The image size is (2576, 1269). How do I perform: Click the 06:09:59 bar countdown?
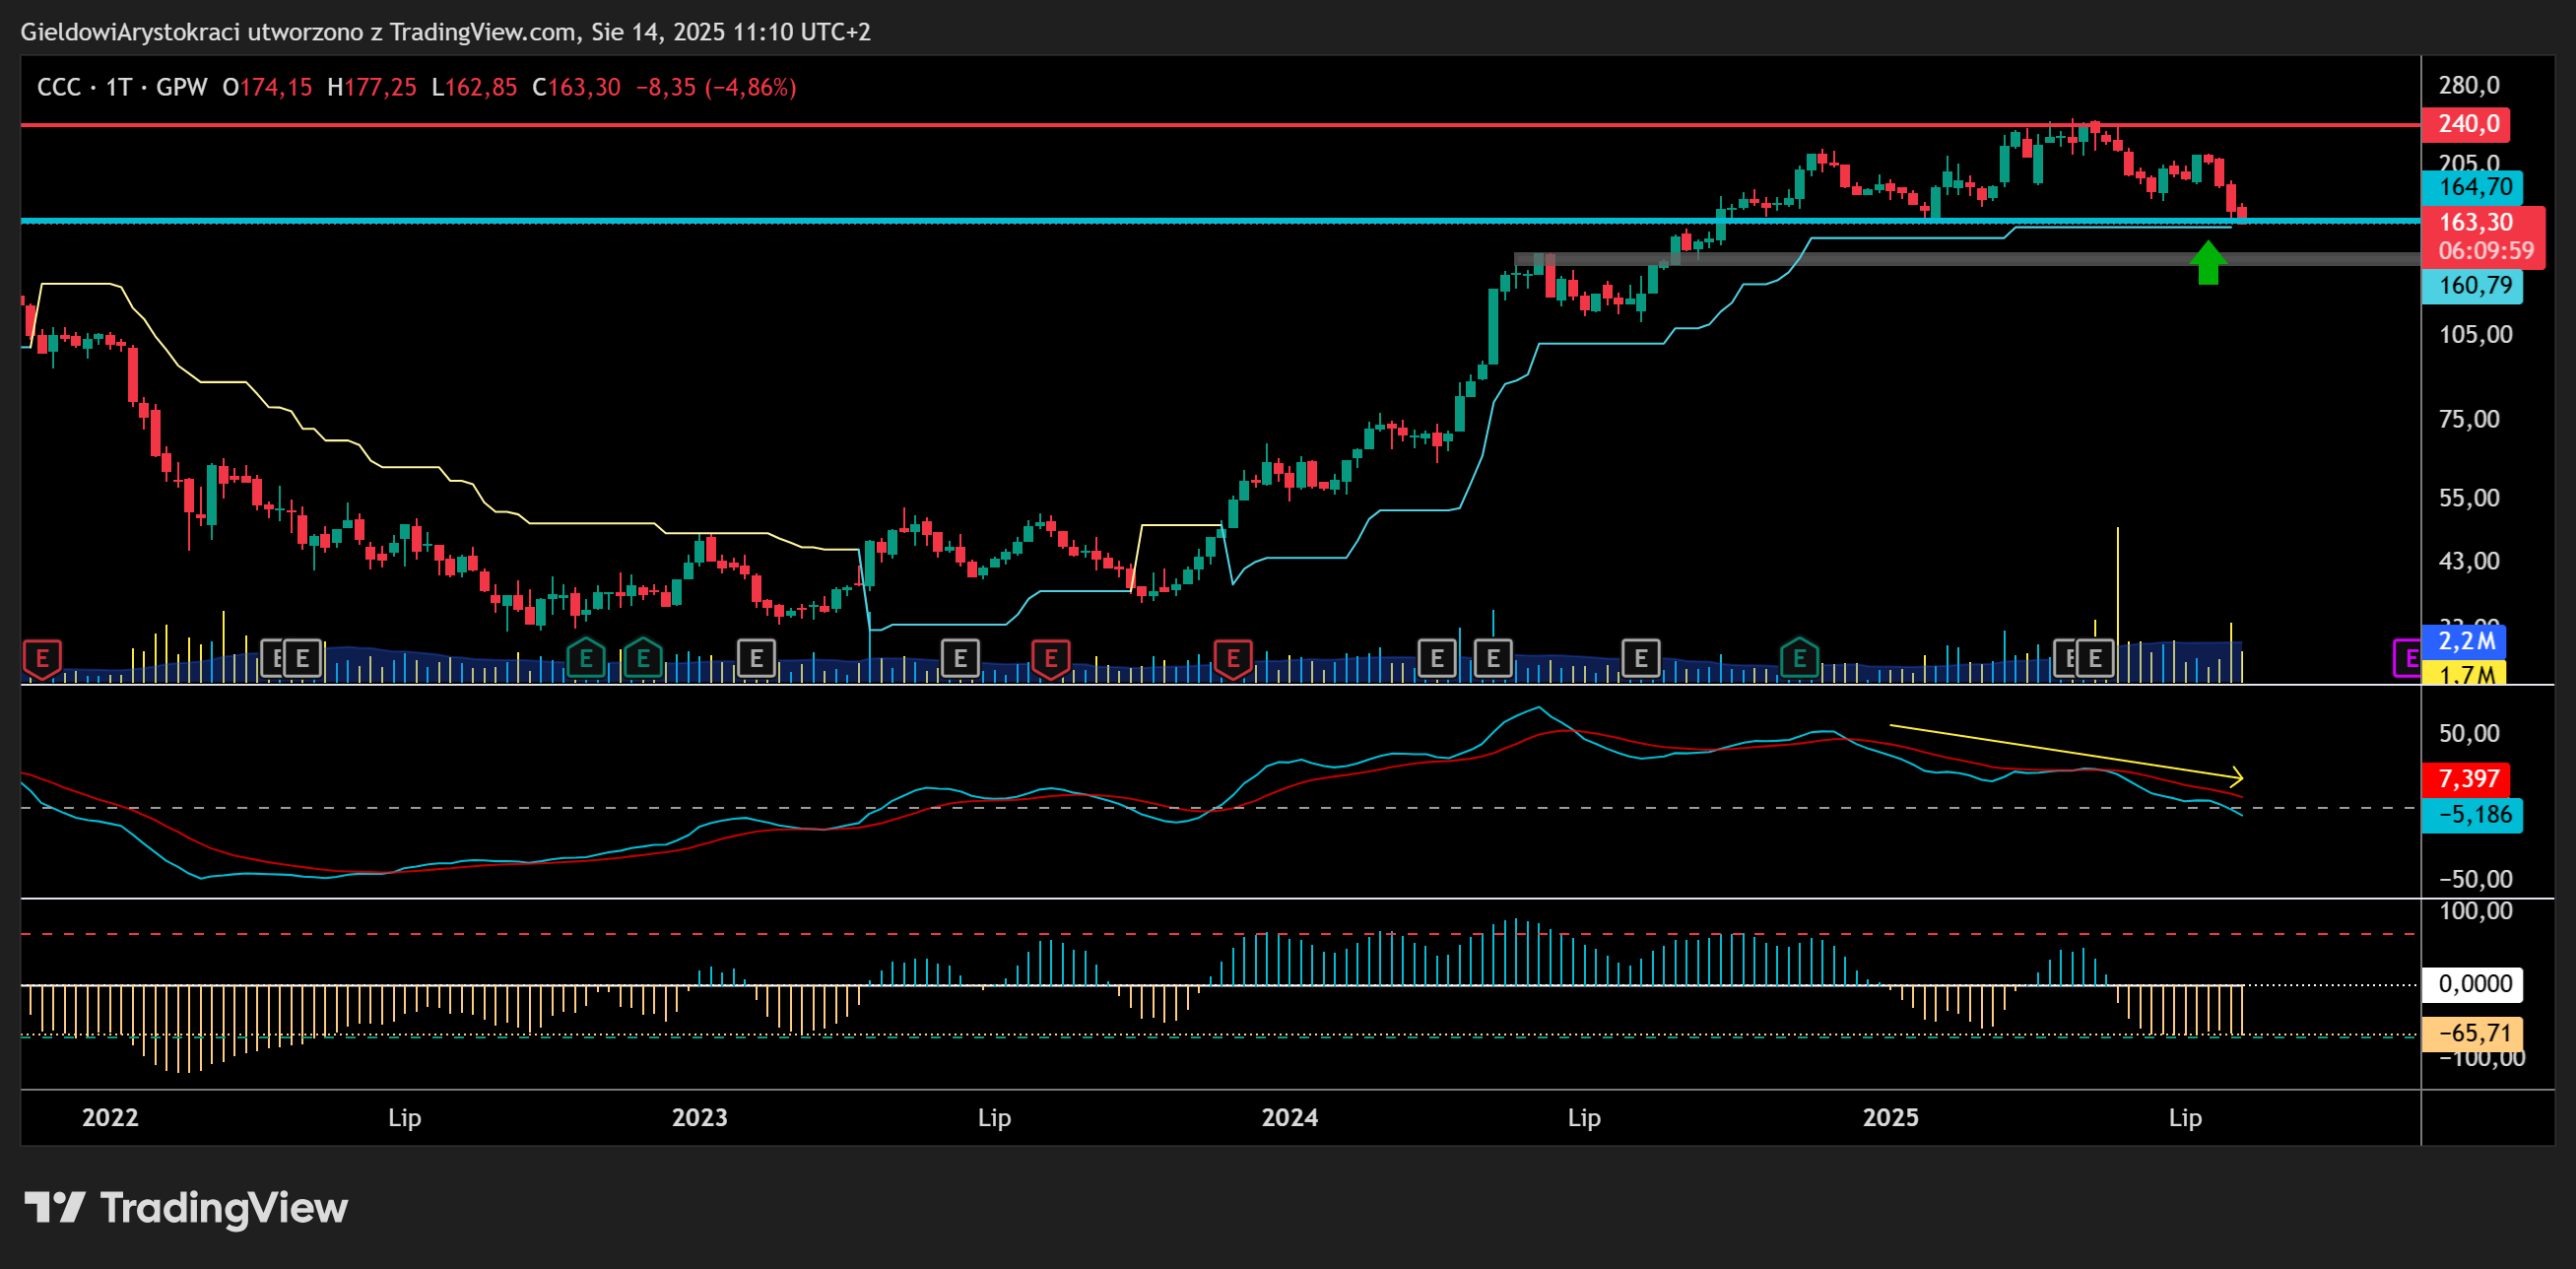click(x=2485, y=251)
